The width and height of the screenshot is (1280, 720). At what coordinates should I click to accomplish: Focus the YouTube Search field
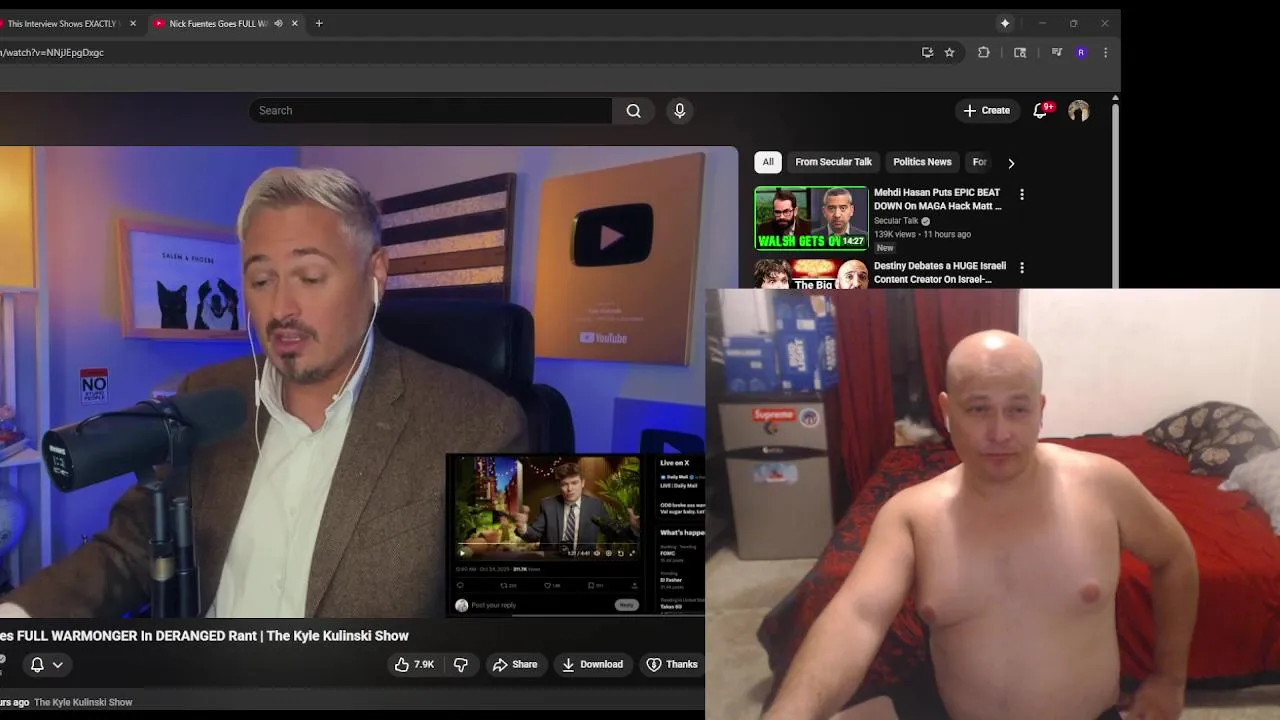click(x=430, y=111)
